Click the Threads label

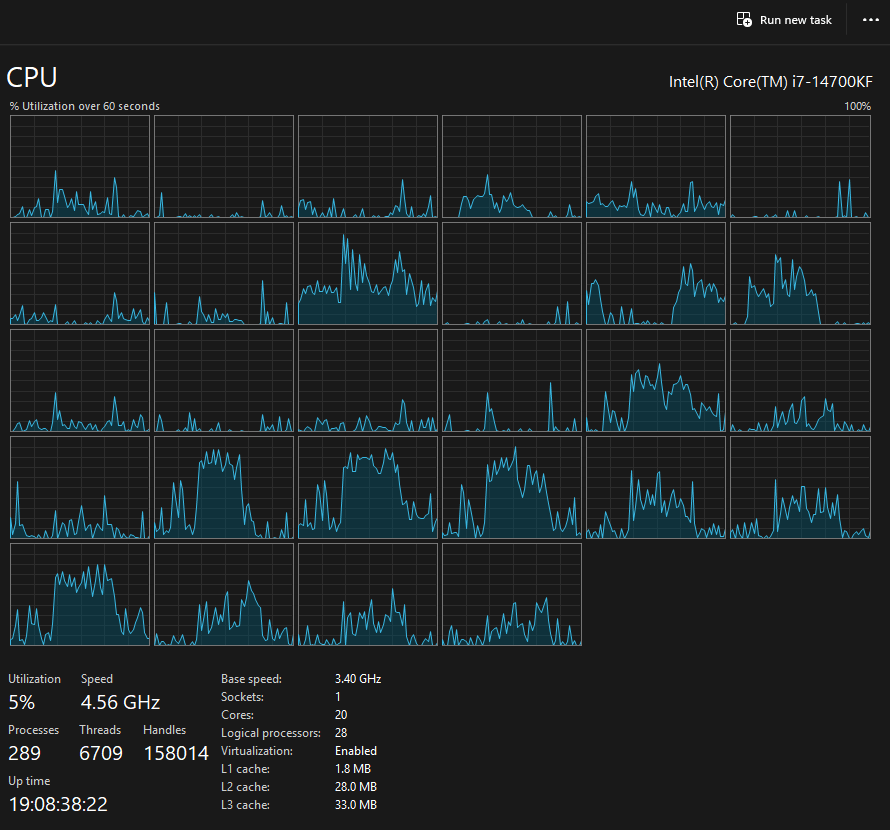(100, 730)
